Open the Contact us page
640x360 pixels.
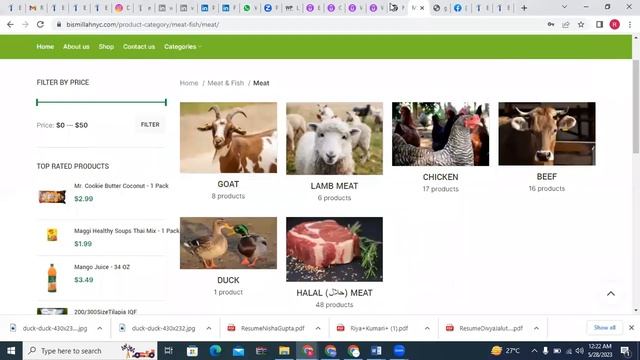pos(139,47)
